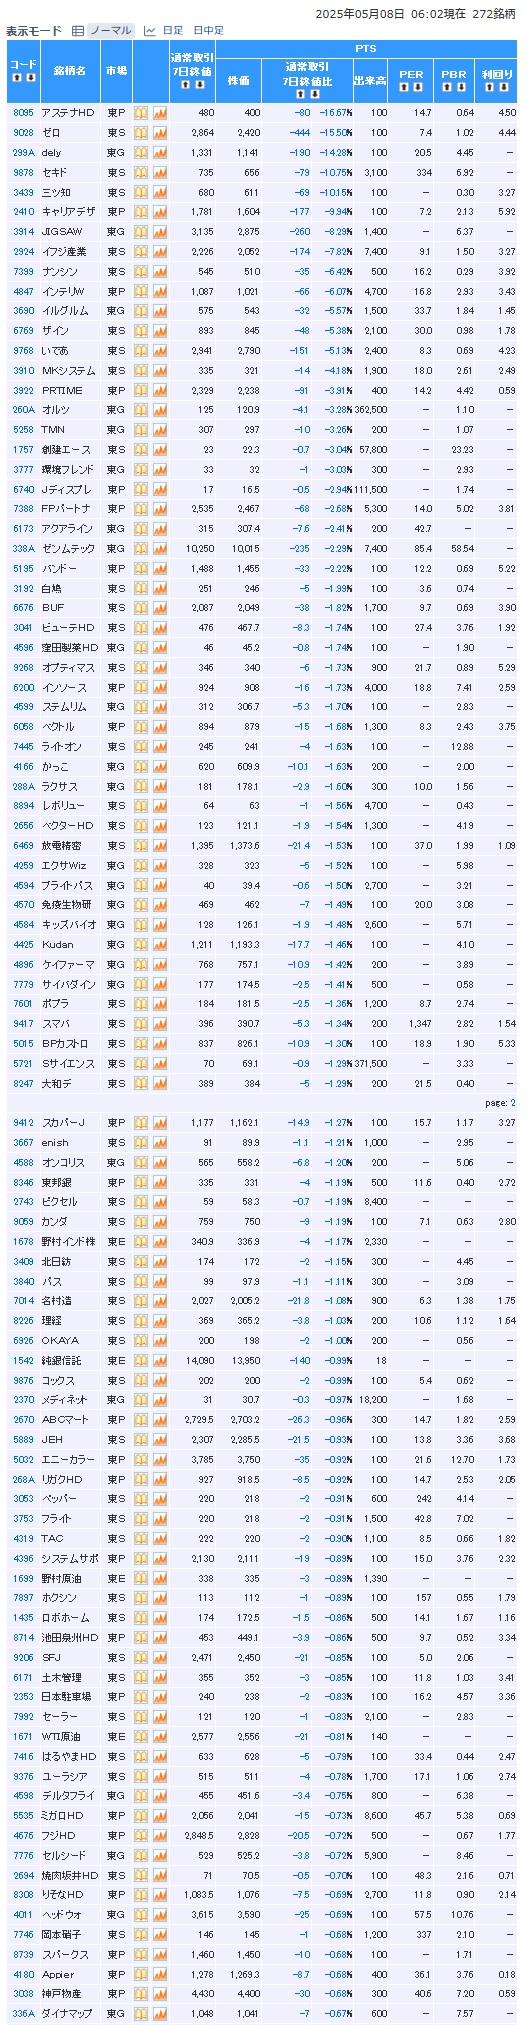Sort ascending by PBR column arrow
The width and height of the screenshot is (531, 2025).
[449, 87]
